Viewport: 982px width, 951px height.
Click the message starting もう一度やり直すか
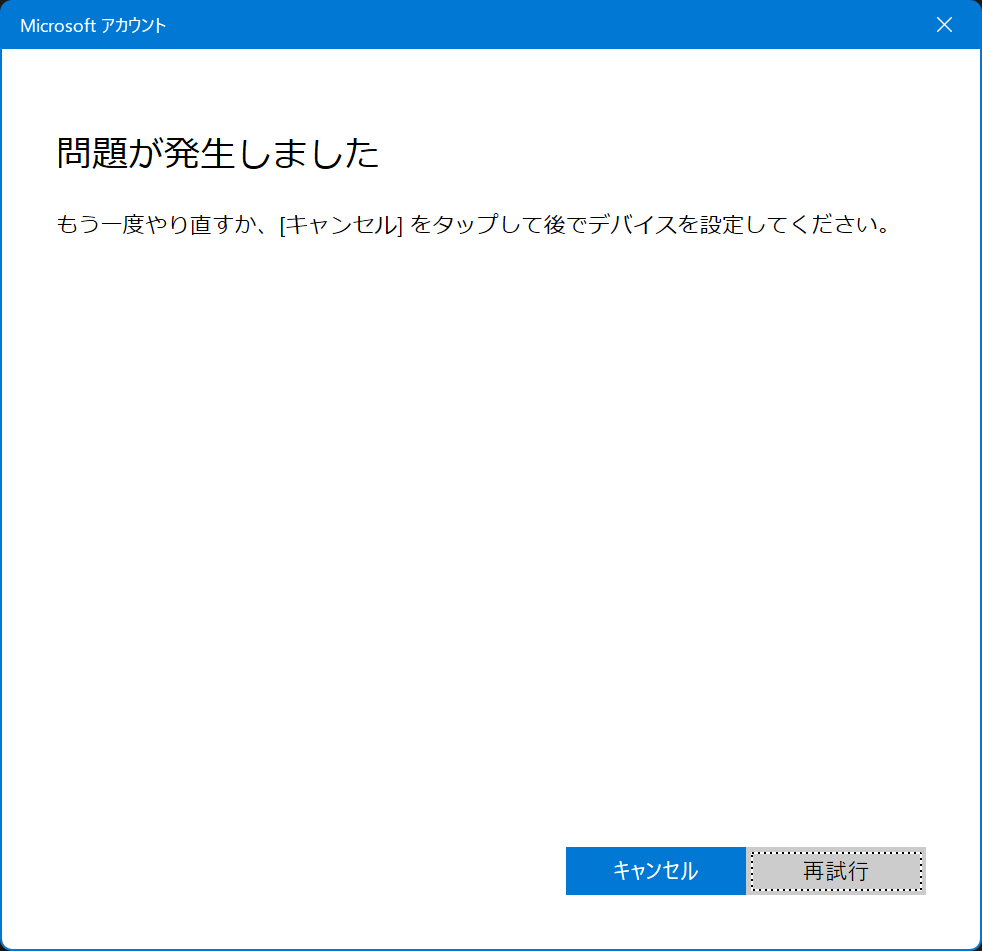473,224
